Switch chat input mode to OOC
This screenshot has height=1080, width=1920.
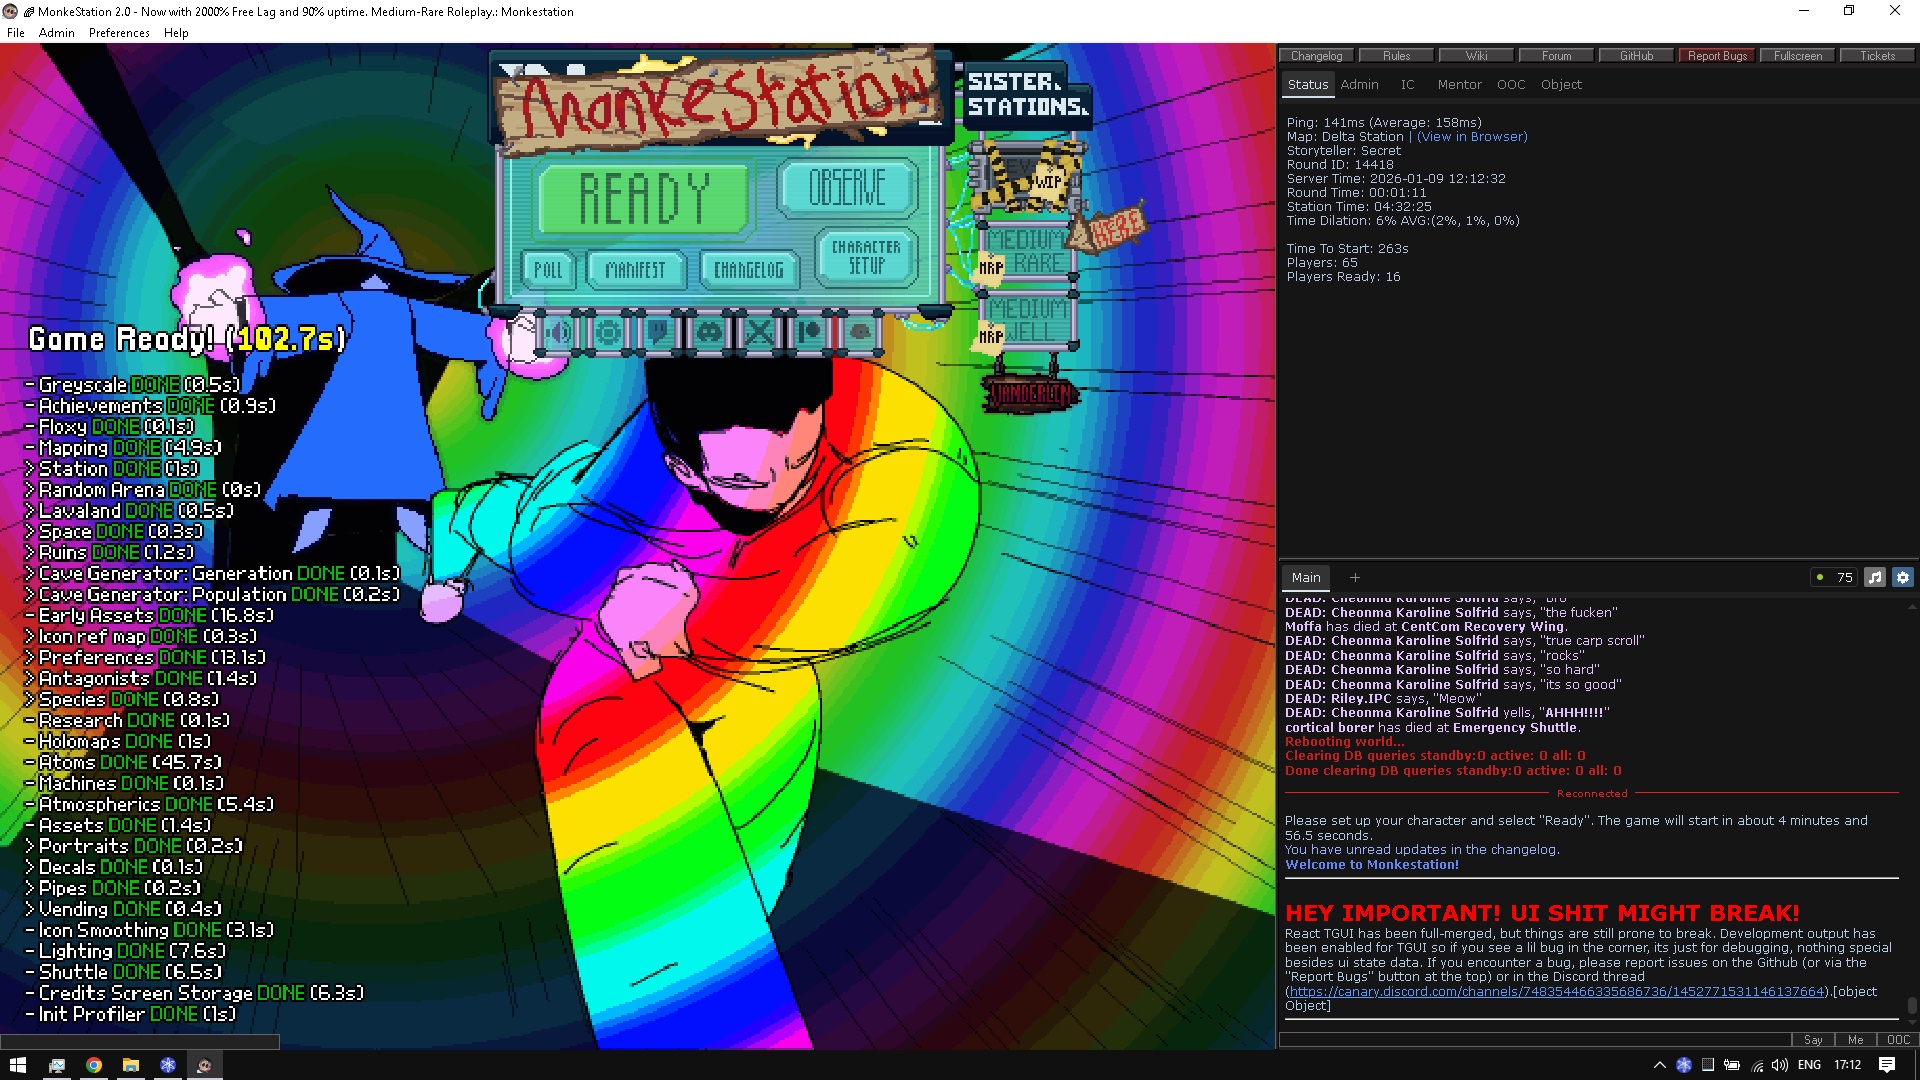click(x=1898, y=1040)
